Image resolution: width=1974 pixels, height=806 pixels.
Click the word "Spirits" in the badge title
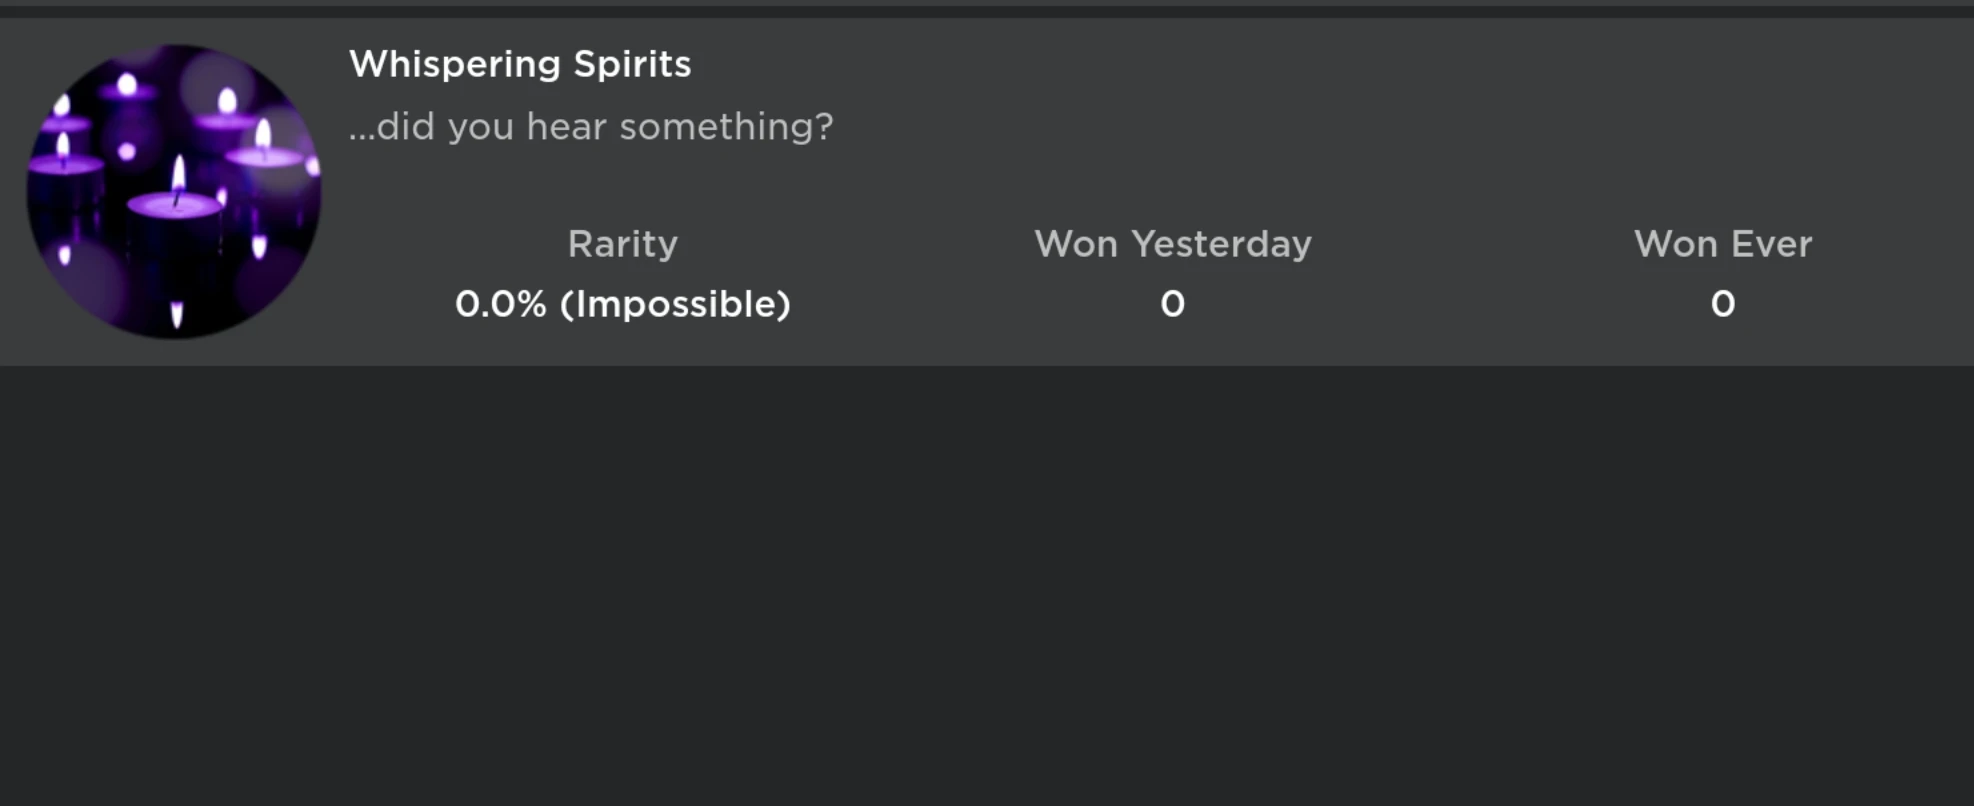(632, 64)
